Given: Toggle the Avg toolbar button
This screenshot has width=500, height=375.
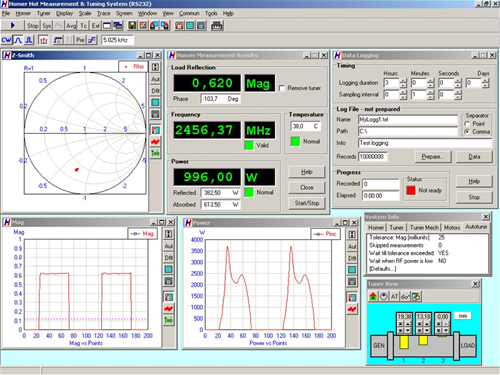Looking at the screenshot, I should (x=71, y=26).
